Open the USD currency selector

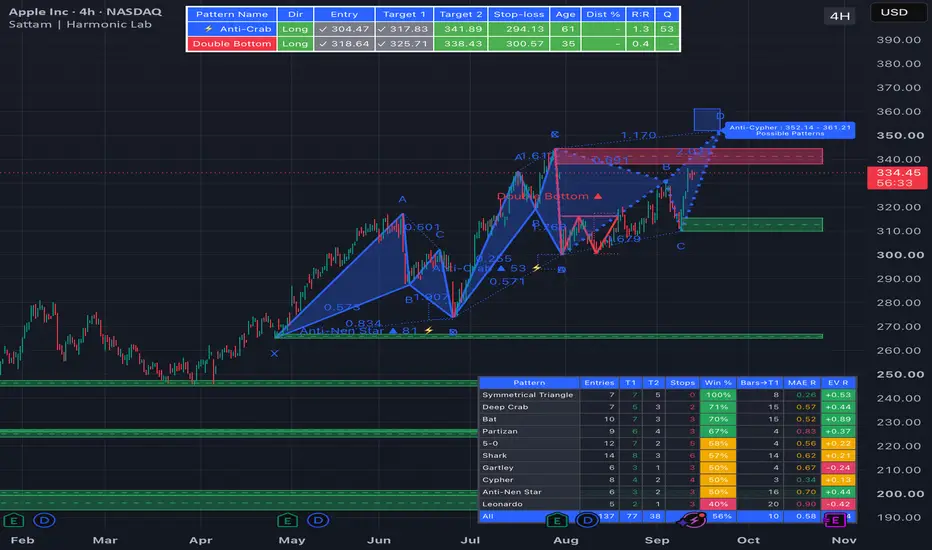[x=894, y=12]
